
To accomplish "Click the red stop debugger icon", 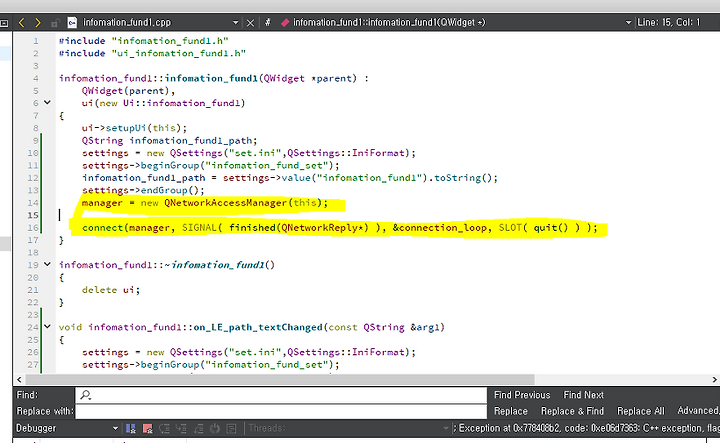I will point(147,428).
